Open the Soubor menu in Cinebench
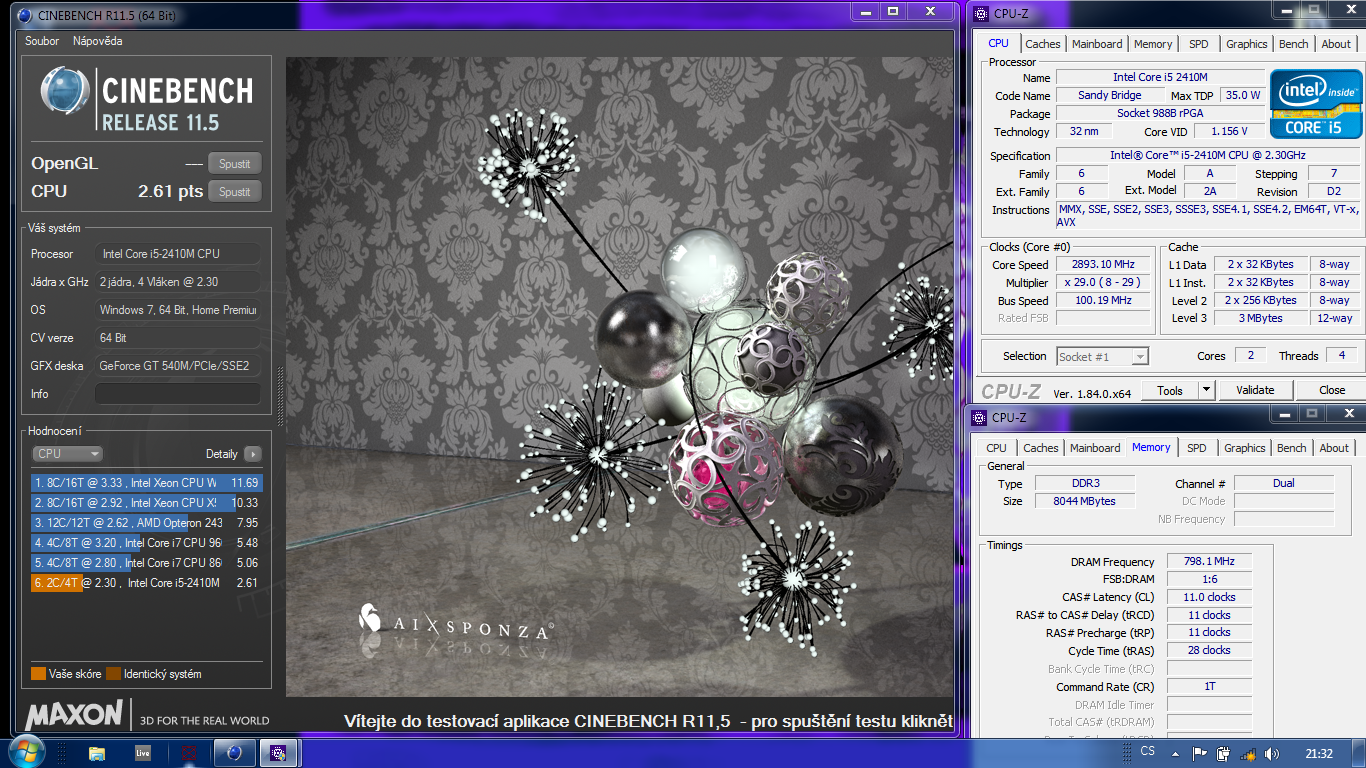The image size is (1366, 768). 42,41
